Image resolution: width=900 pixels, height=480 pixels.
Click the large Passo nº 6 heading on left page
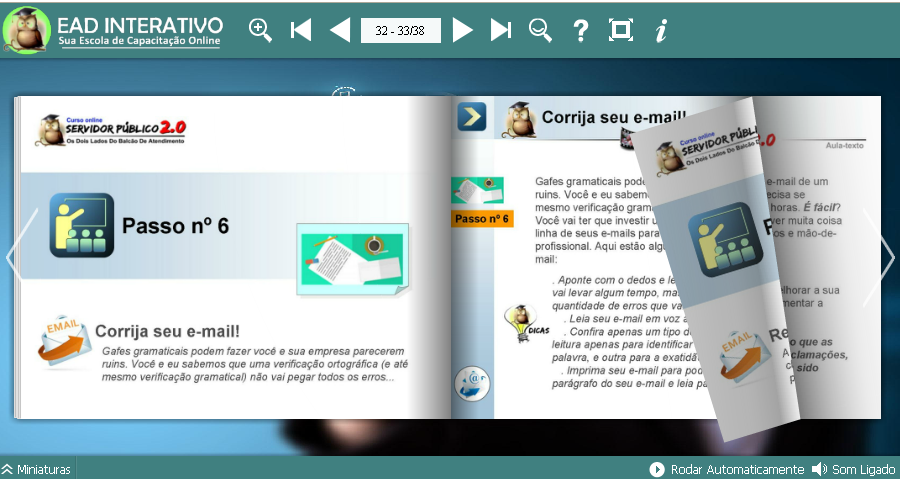pos(175,226)
